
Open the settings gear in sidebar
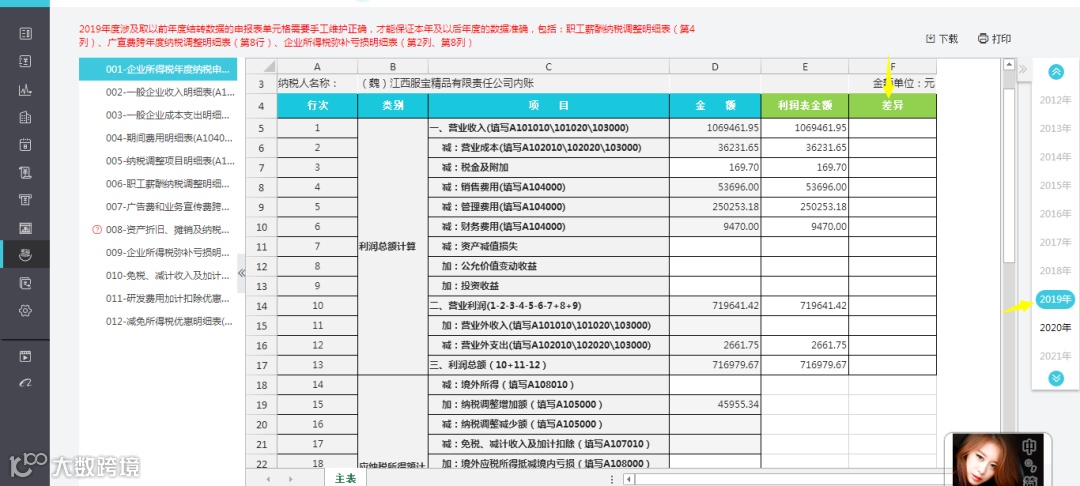tap(25, 310)
